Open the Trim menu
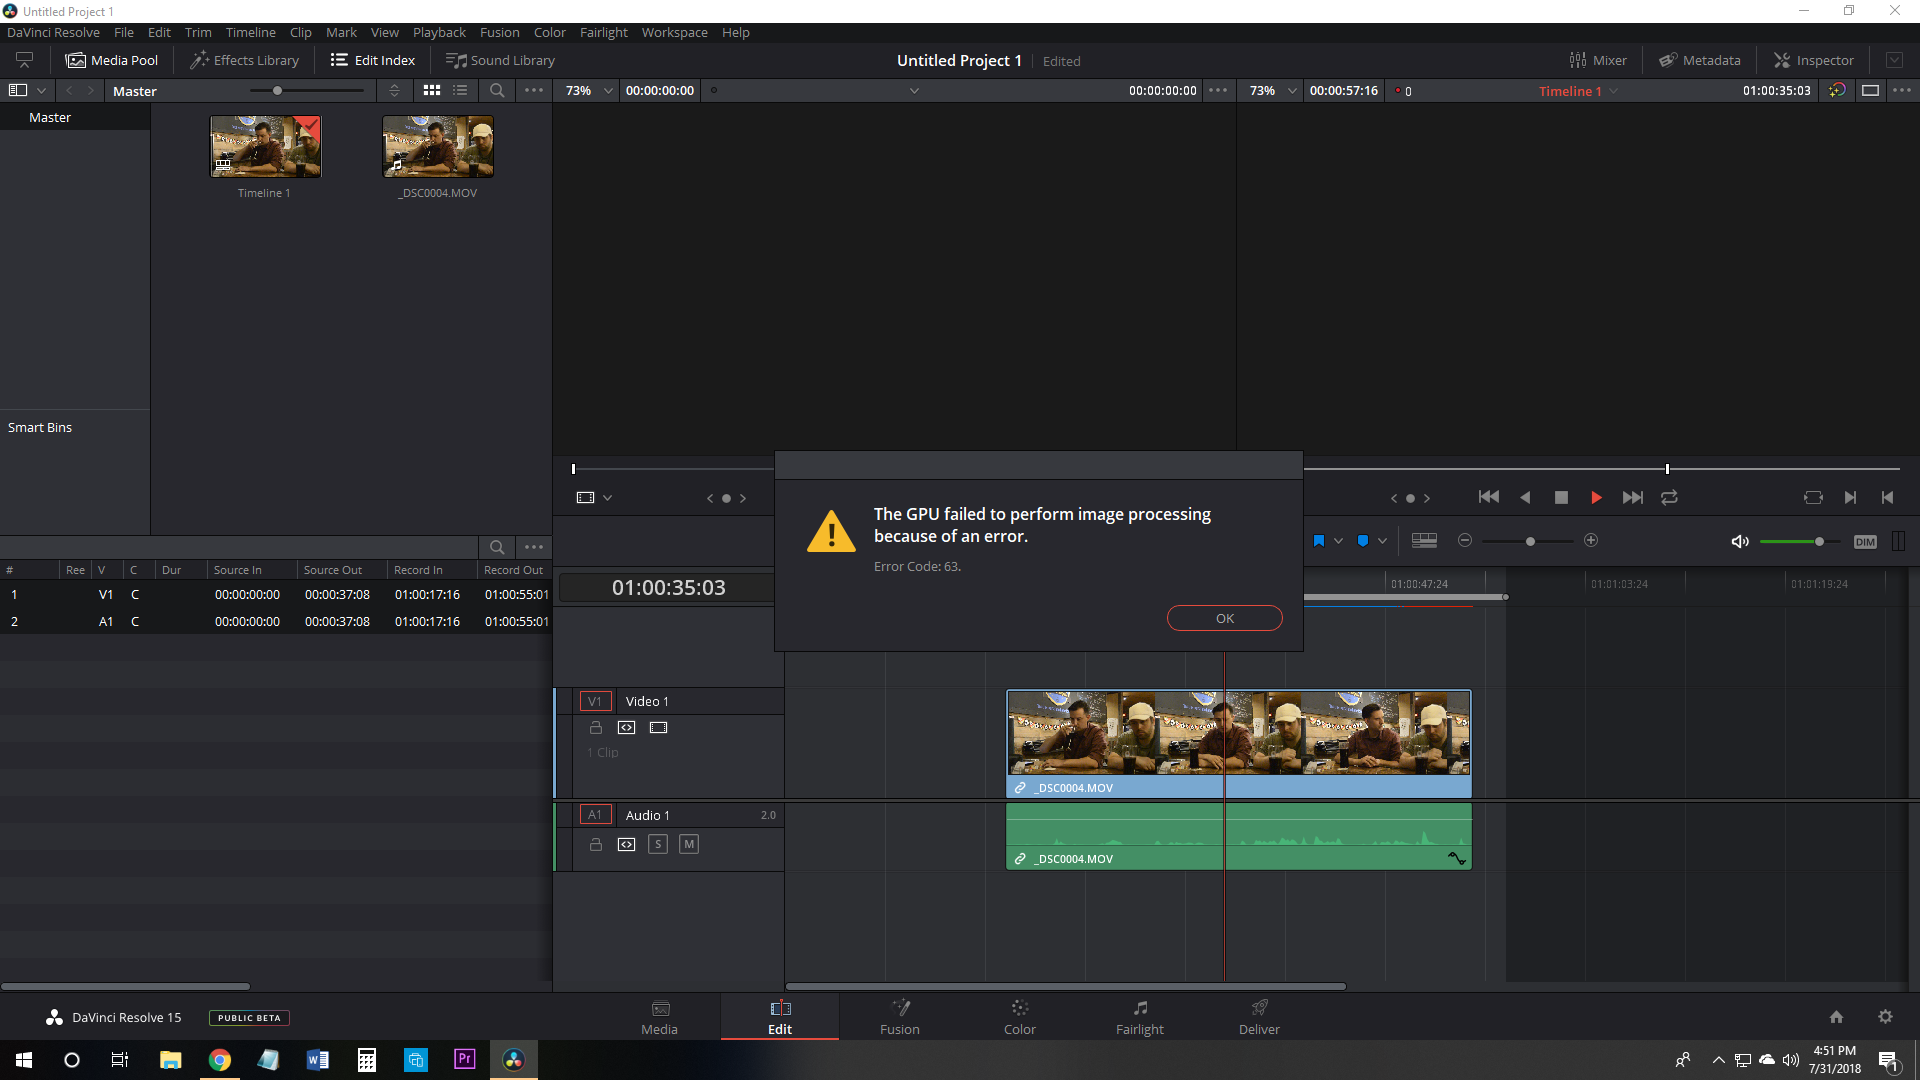Screen dimensions: 1920x1080 point(198,32)
